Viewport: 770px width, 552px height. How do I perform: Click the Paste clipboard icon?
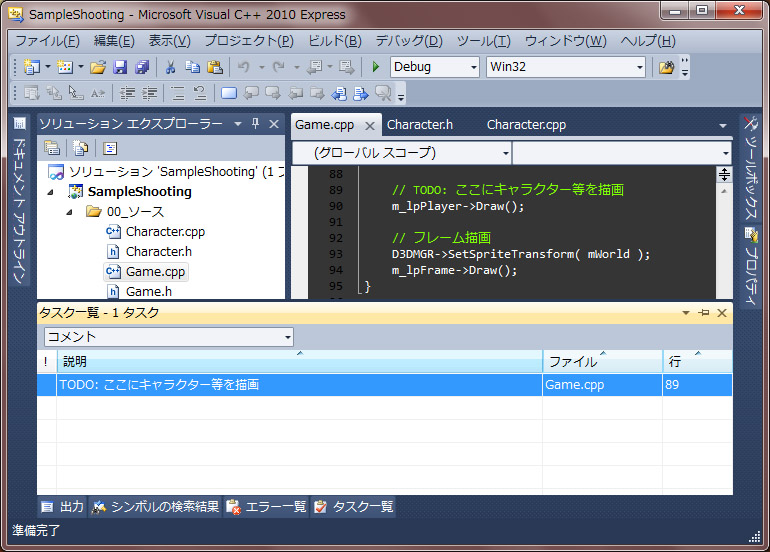(215, 67)
